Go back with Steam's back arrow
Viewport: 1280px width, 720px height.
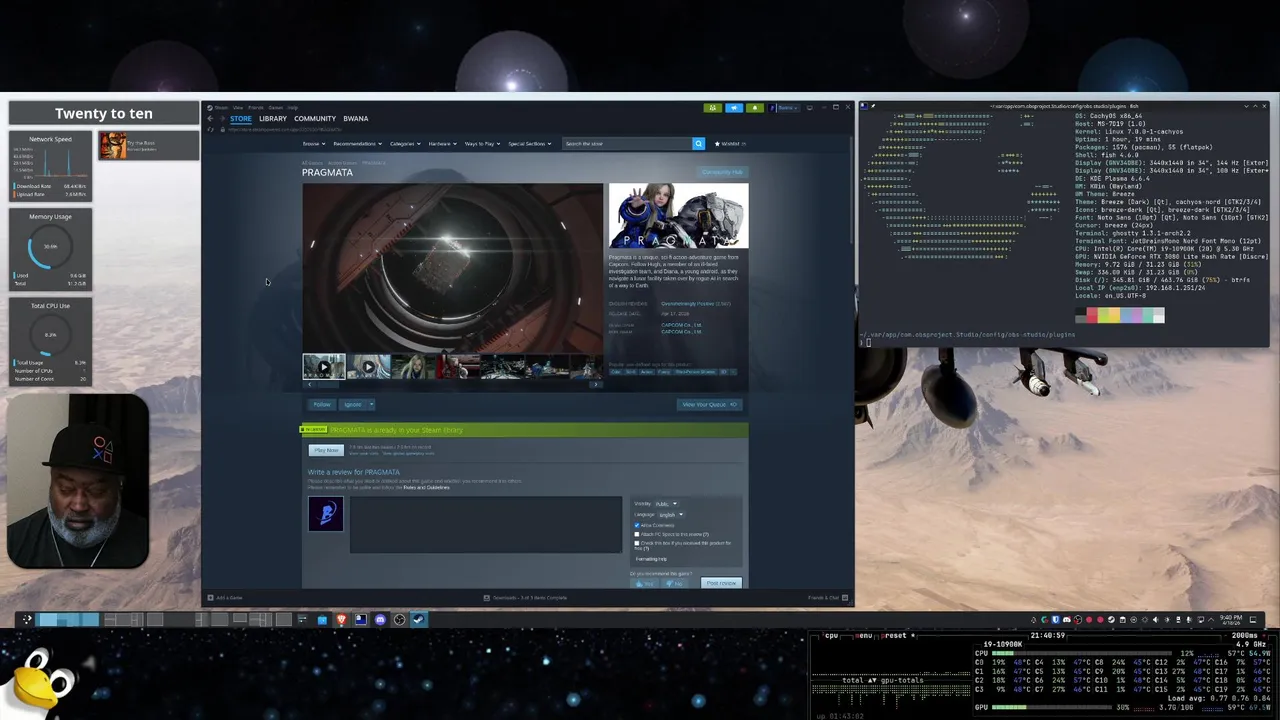tap(210, 118)
